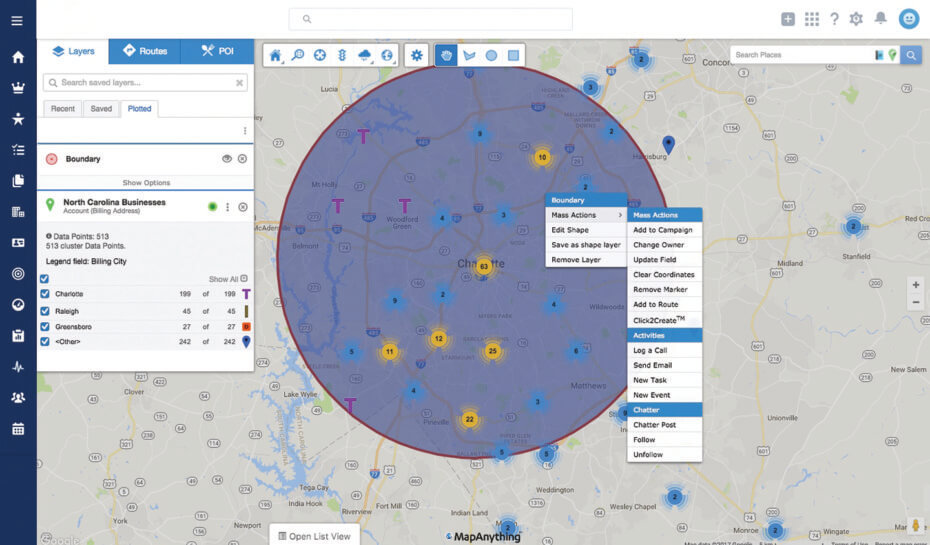Image resolution: width=930 pixels, height=545 pixels.
Task: Open the building accounts sidebar icon
Action: (x=18, y=212)
